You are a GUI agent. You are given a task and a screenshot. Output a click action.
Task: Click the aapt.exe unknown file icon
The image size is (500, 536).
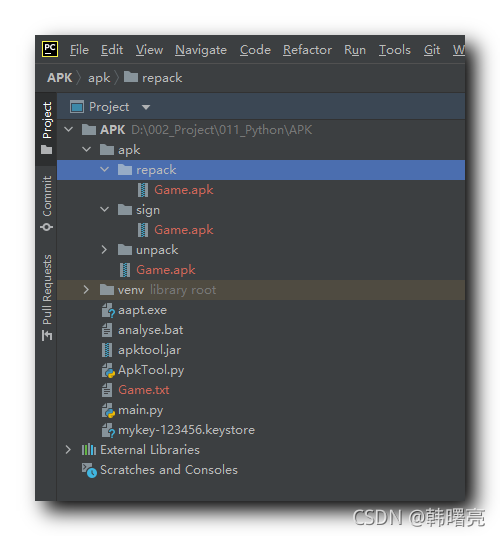pos(108,310)
